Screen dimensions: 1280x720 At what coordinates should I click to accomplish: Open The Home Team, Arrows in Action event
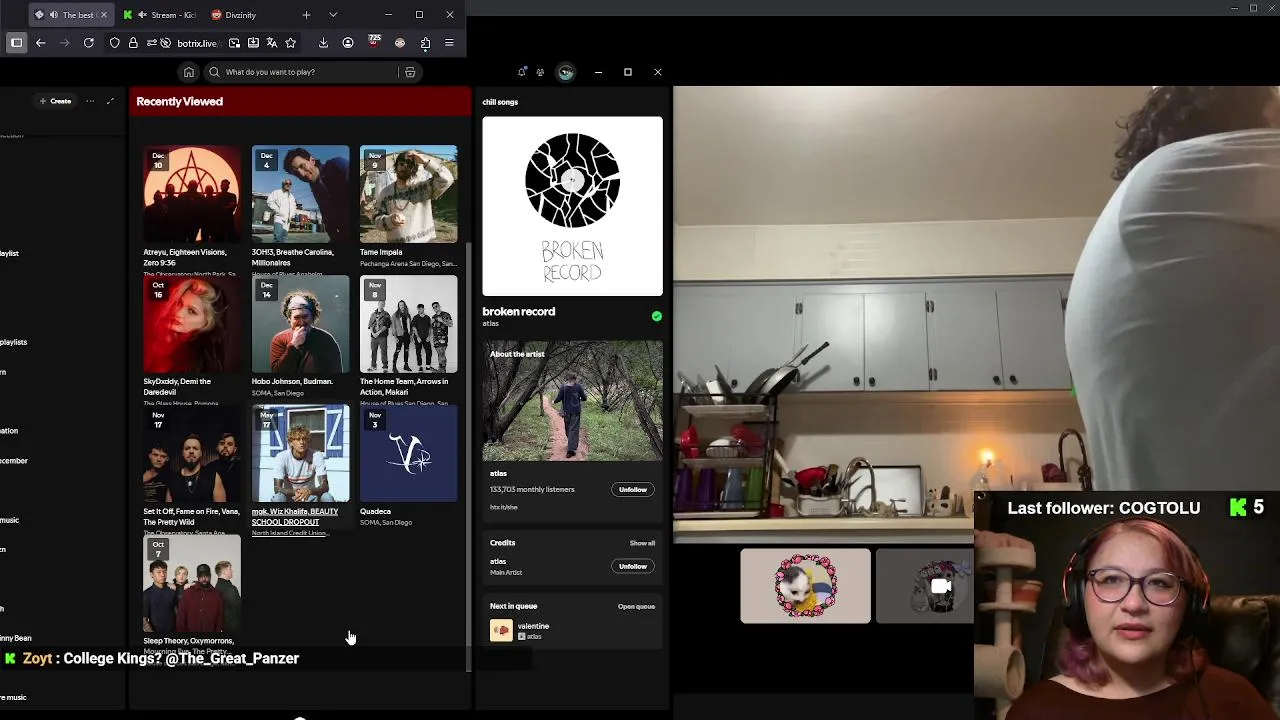(x=408, y=338)
